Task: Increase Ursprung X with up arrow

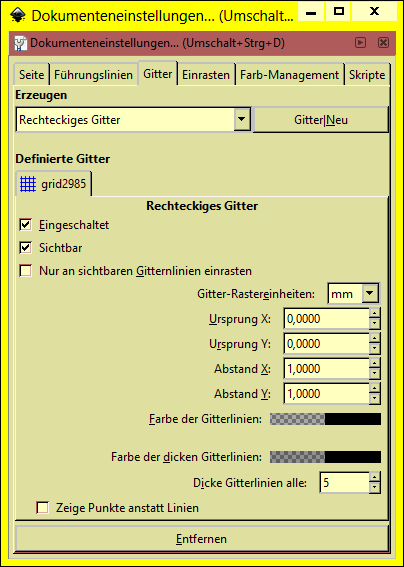Action: click(375, 313)
